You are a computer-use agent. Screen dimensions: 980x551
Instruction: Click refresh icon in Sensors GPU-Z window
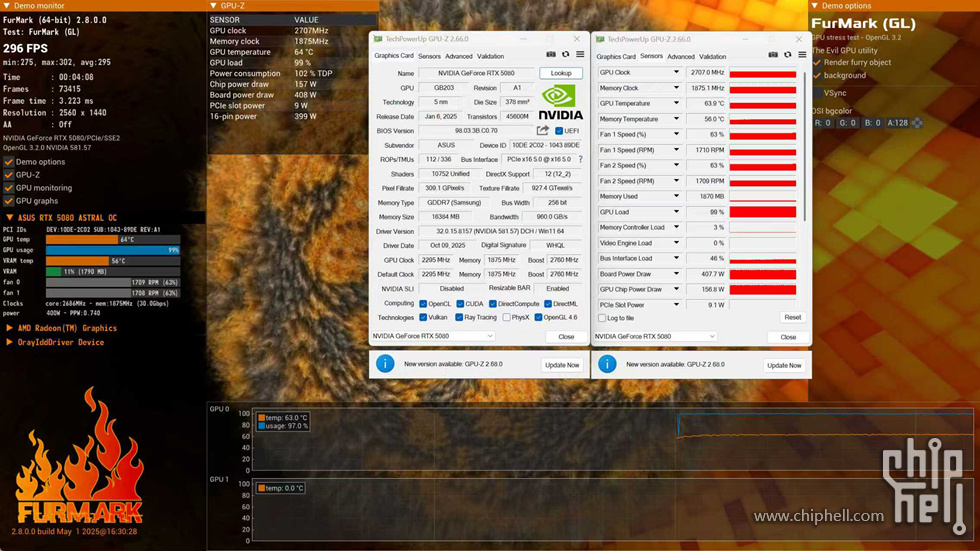pyautogui.click(x=787, y=55)
